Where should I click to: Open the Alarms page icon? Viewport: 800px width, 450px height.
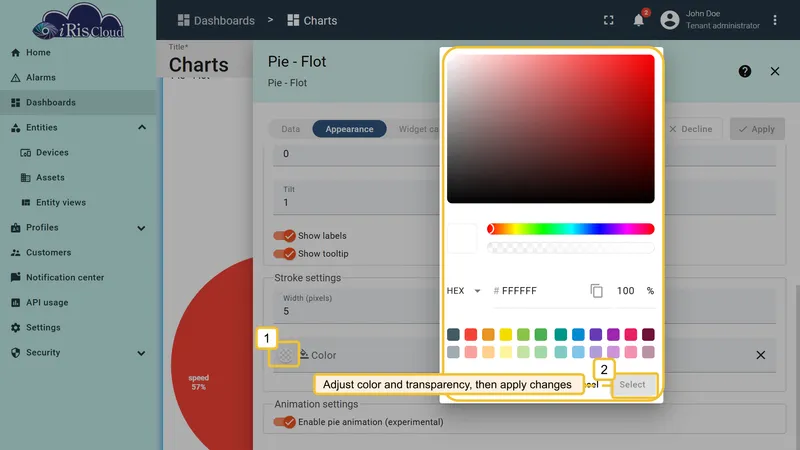point(15,78)
